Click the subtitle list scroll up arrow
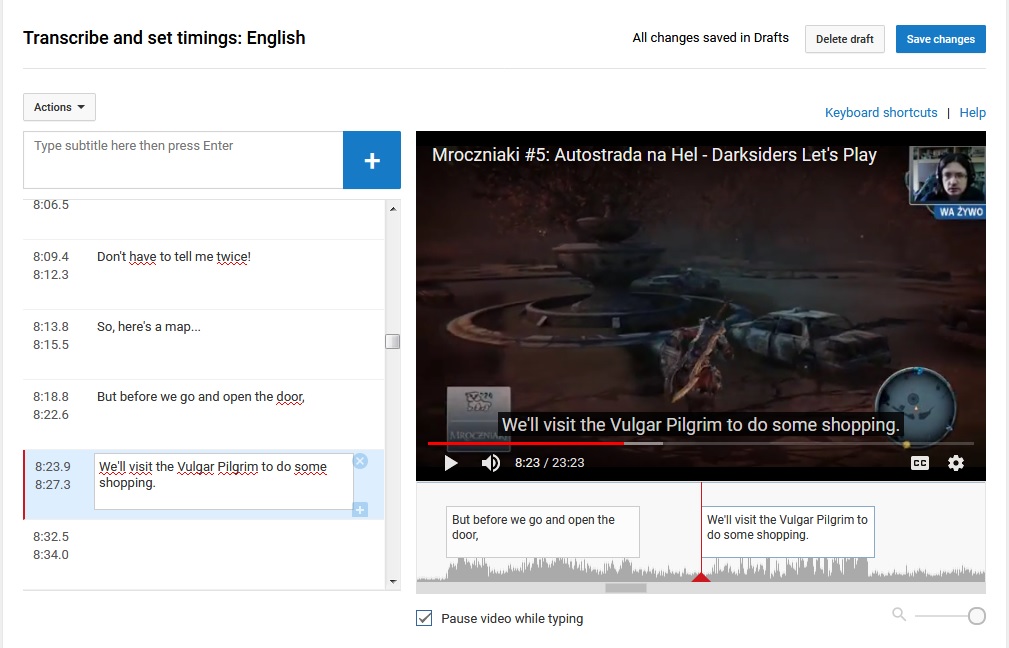This screenshot has height=648, width=1009. pyautogui.click(x=393, y=208)
